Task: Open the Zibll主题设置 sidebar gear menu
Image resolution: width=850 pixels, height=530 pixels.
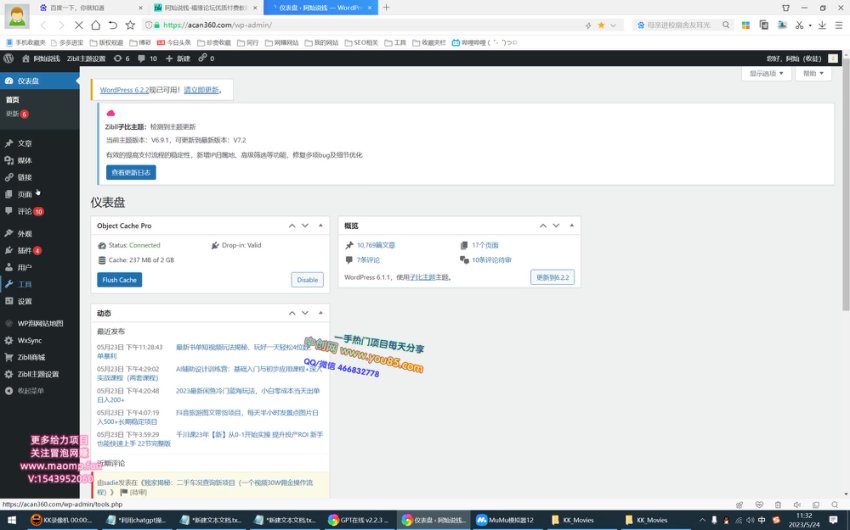Action: [40, 374]
